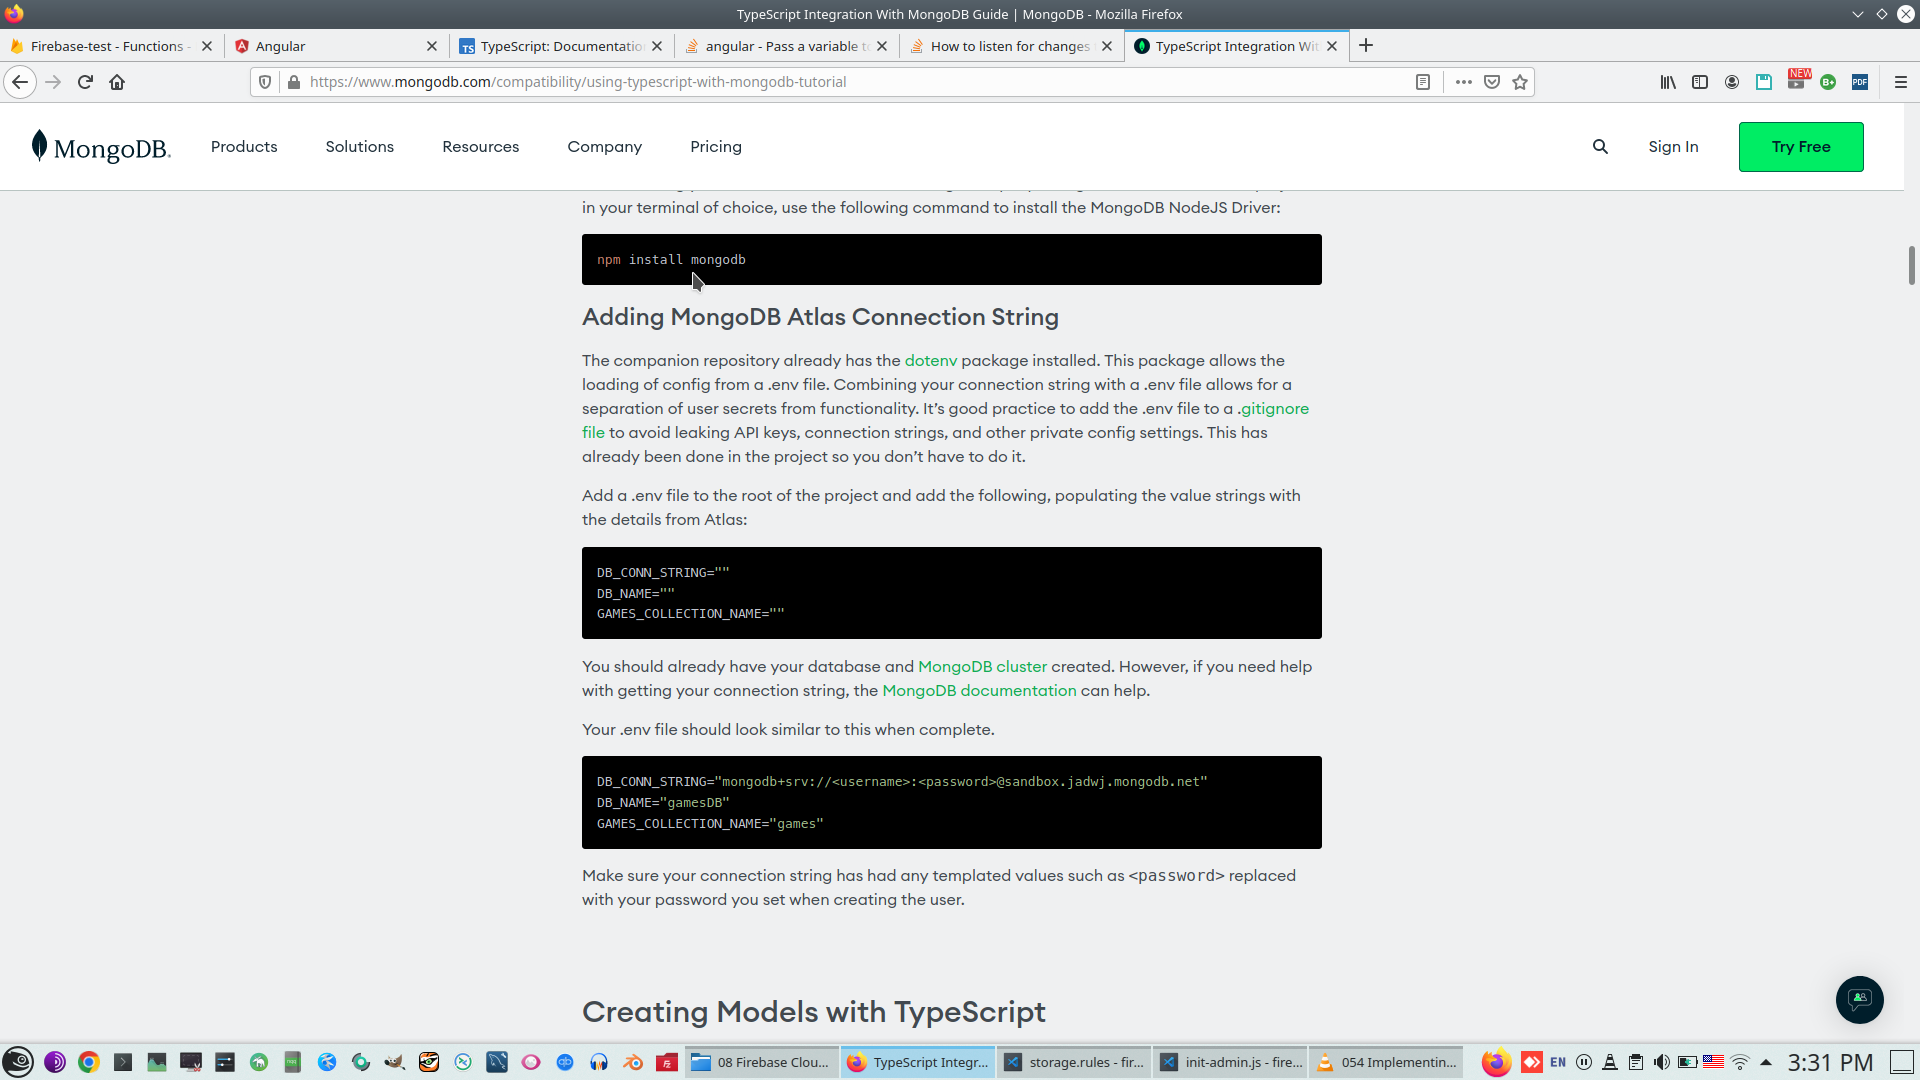This screenshot has width=1920, height=1080.
Task: Save page to Pocket icon
Action: (x=1492, y=82)
